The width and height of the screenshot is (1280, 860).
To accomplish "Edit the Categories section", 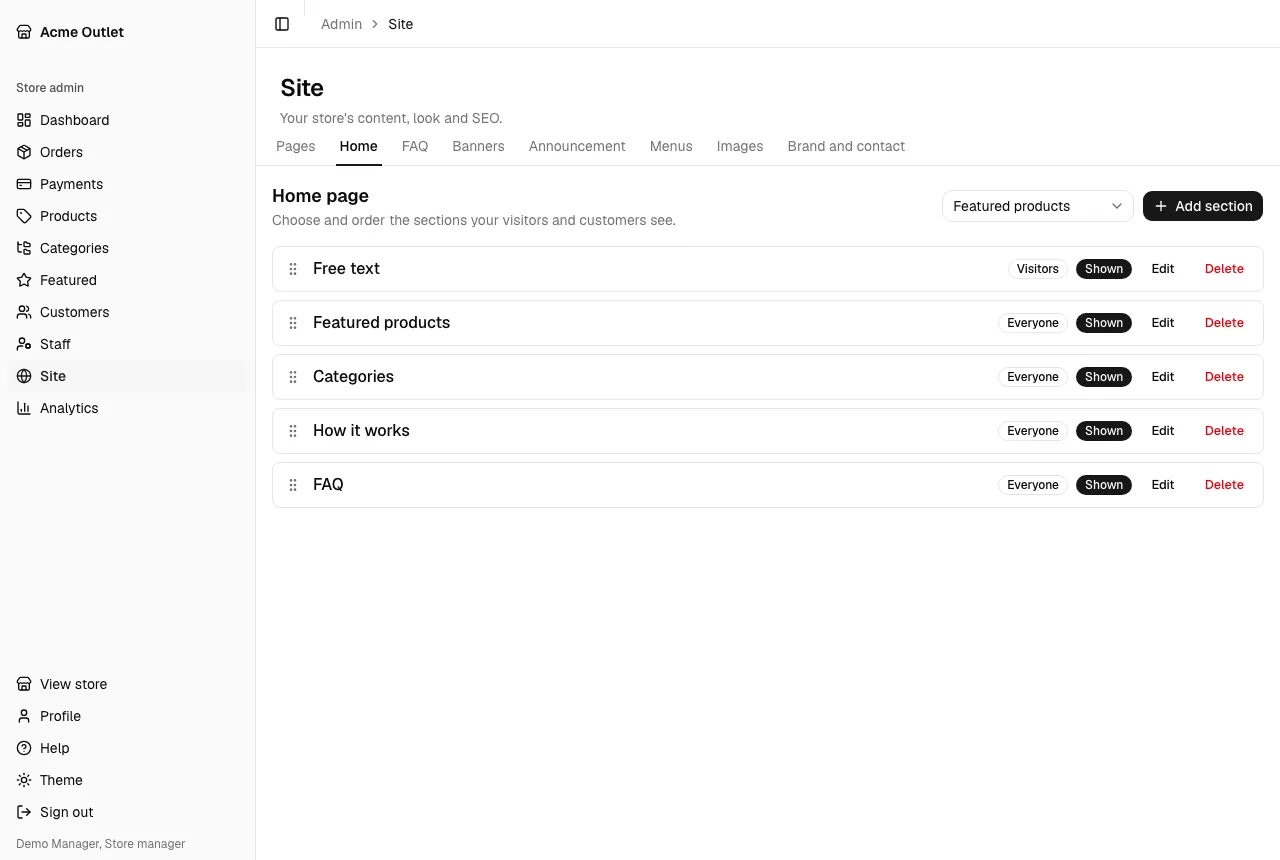I will [x=1163, y=377].
